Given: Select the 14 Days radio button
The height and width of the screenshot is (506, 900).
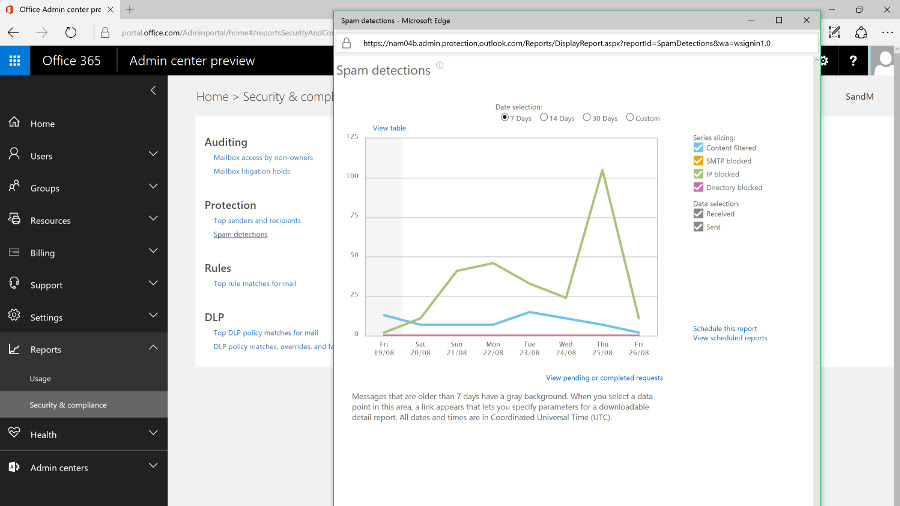Looking at the screenshot, I should pyautogui.click(x=544, y=118).
